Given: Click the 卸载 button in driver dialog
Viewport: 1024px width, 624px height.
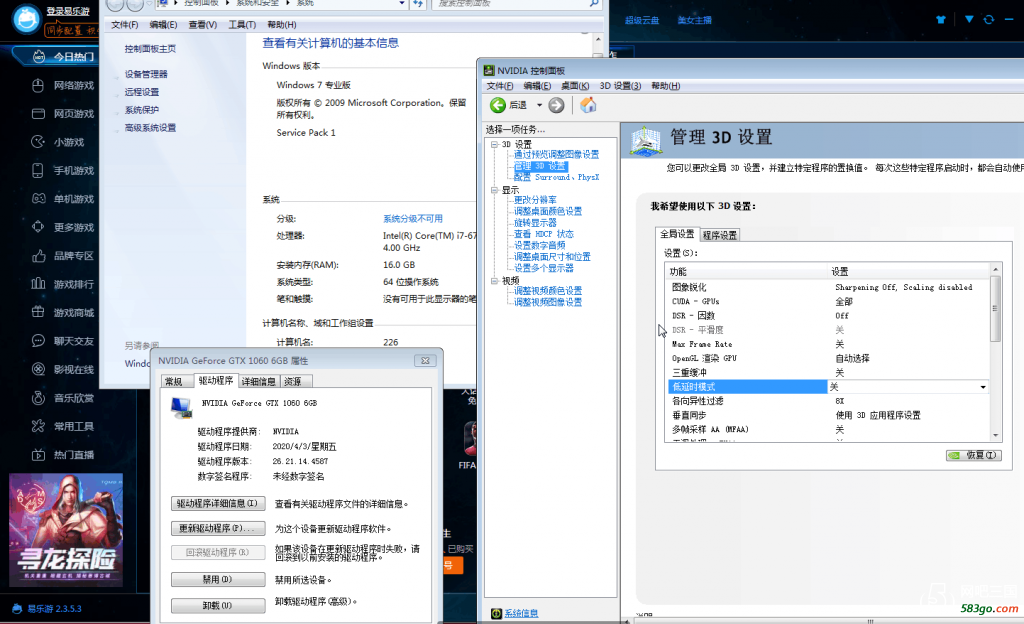Looking at the screenshot, I should point(217,605).
